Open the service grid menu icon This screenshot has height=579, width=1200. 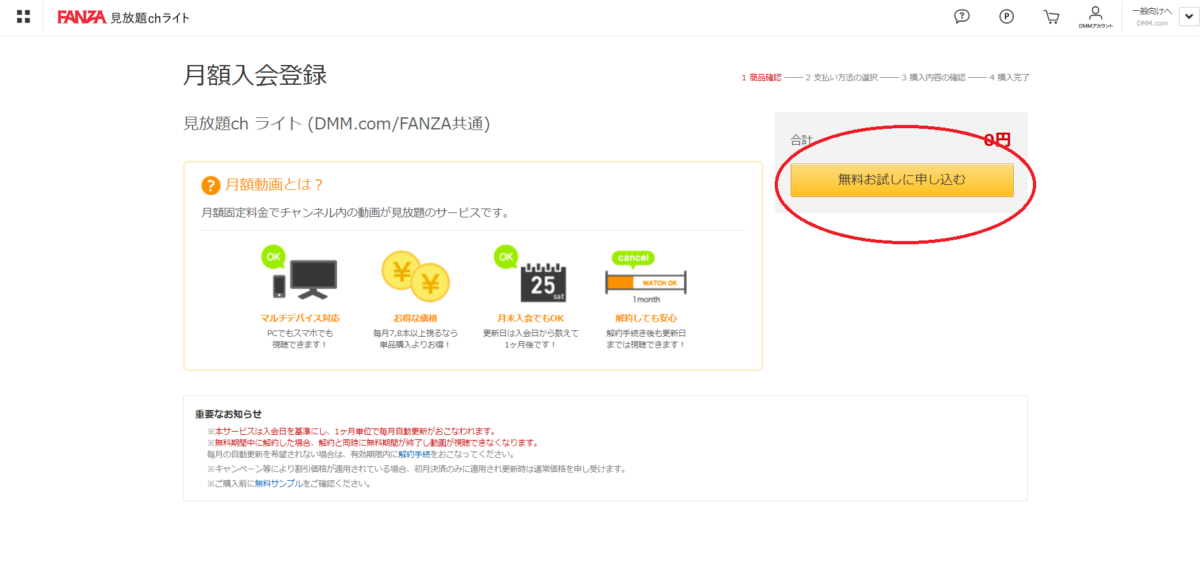[23, 17]
